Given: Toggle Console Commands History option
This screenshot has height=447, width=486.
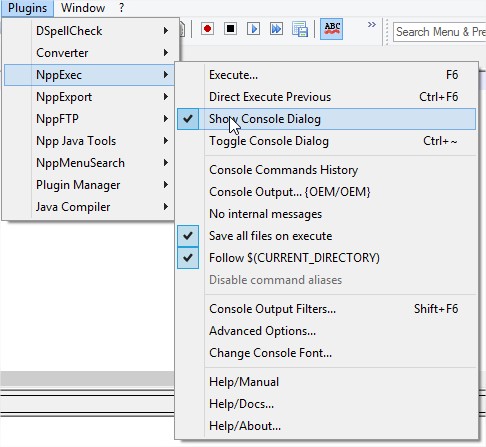Looking at the screenshot, I should pos(327,170).
